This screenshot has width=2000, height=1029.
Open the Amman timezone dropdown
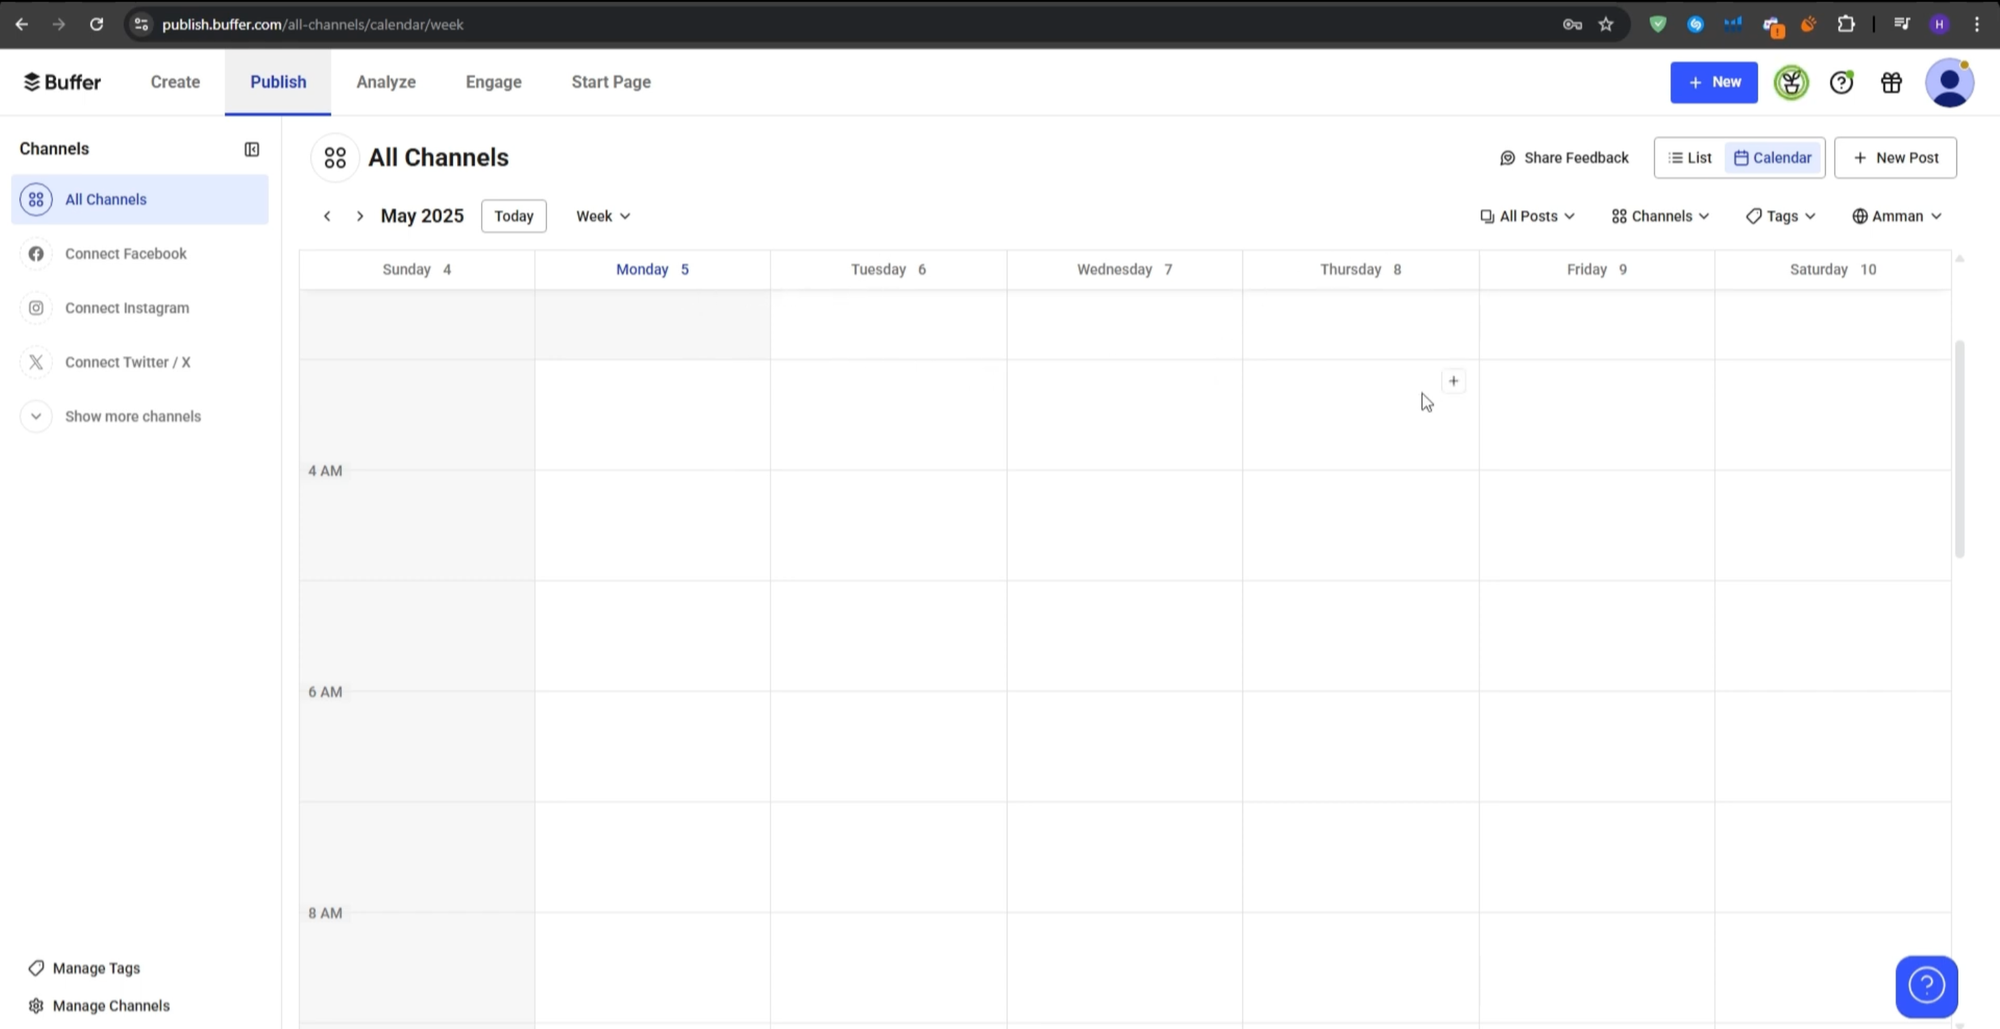tap(1896, 216)
